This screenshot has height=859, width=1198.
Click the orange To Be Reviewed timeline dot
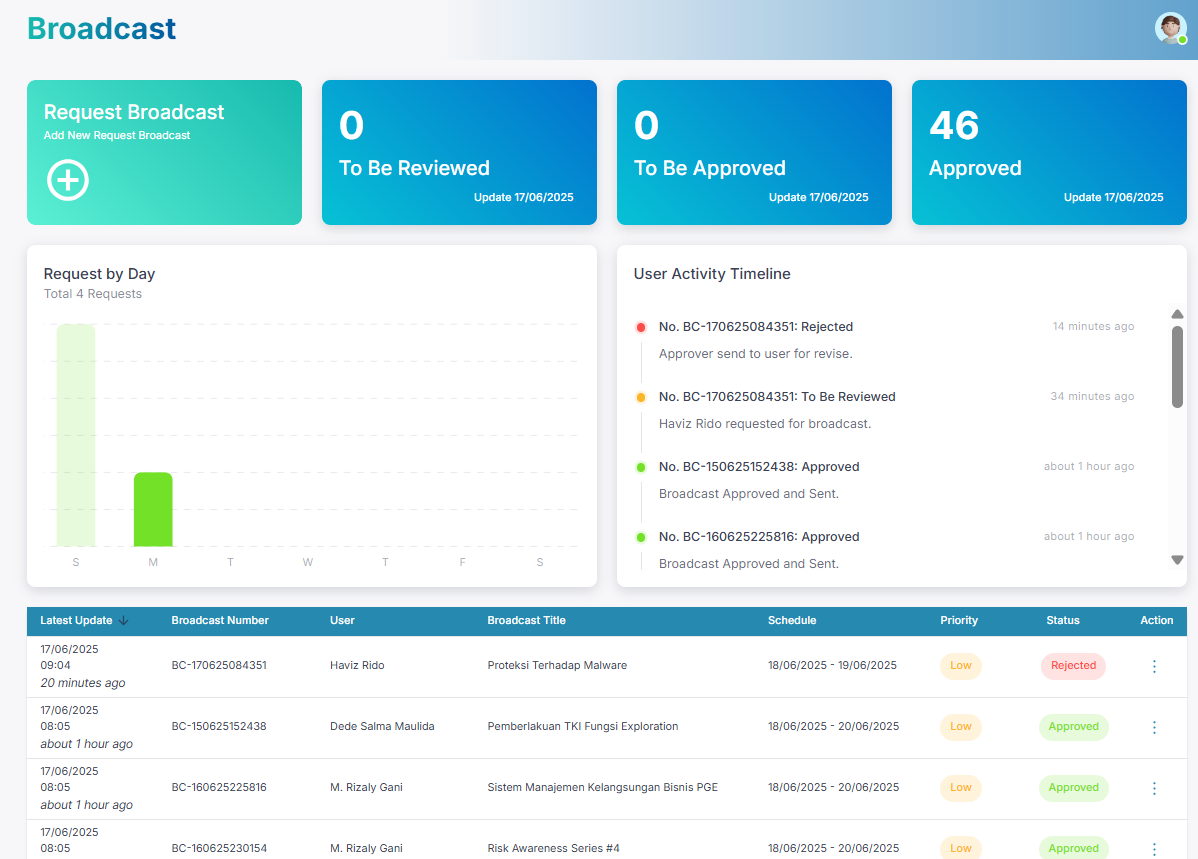pos(641,397)
